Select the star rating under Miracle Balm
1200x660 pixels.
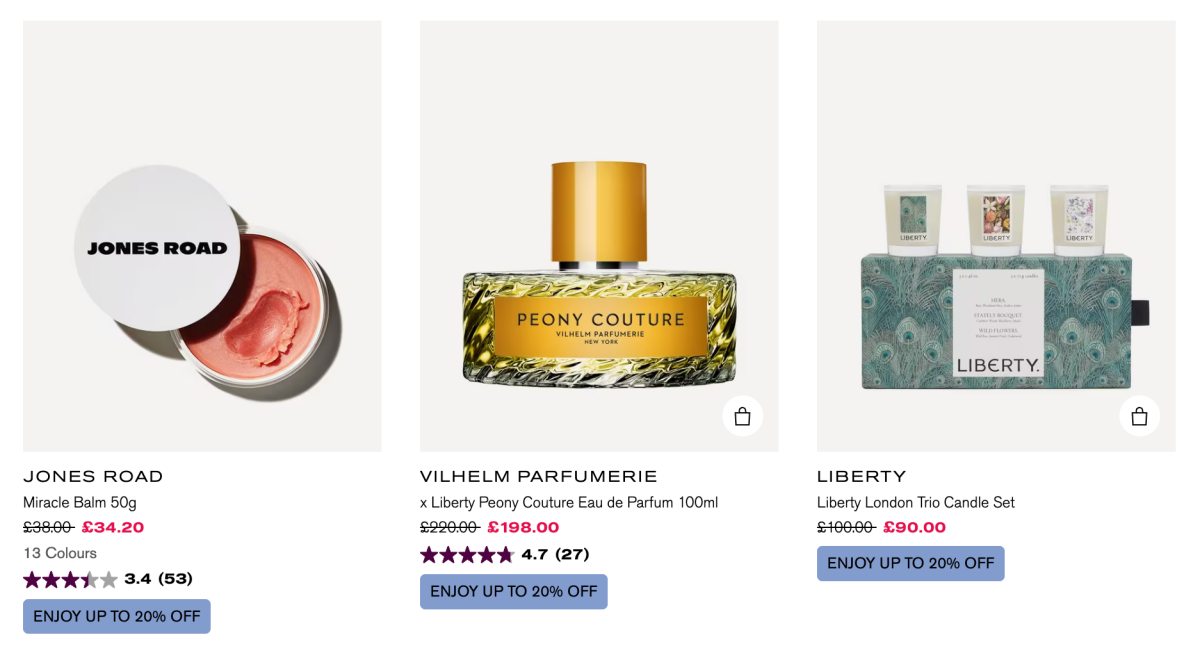point(71,579)
